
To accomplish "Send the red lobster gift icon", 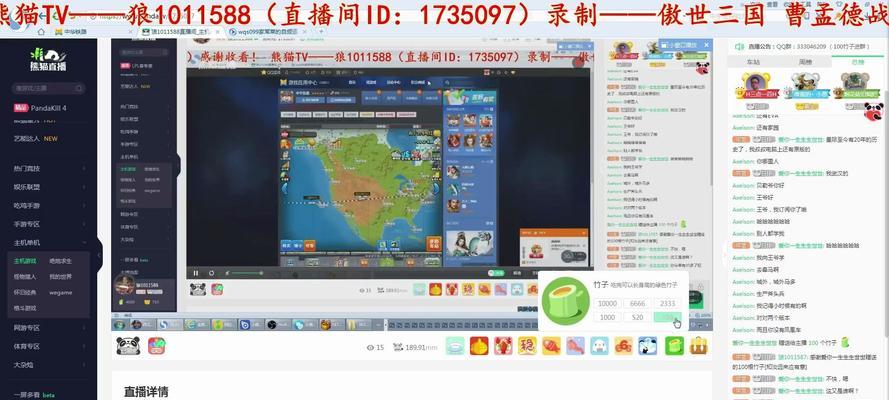I will coord(503,346).
